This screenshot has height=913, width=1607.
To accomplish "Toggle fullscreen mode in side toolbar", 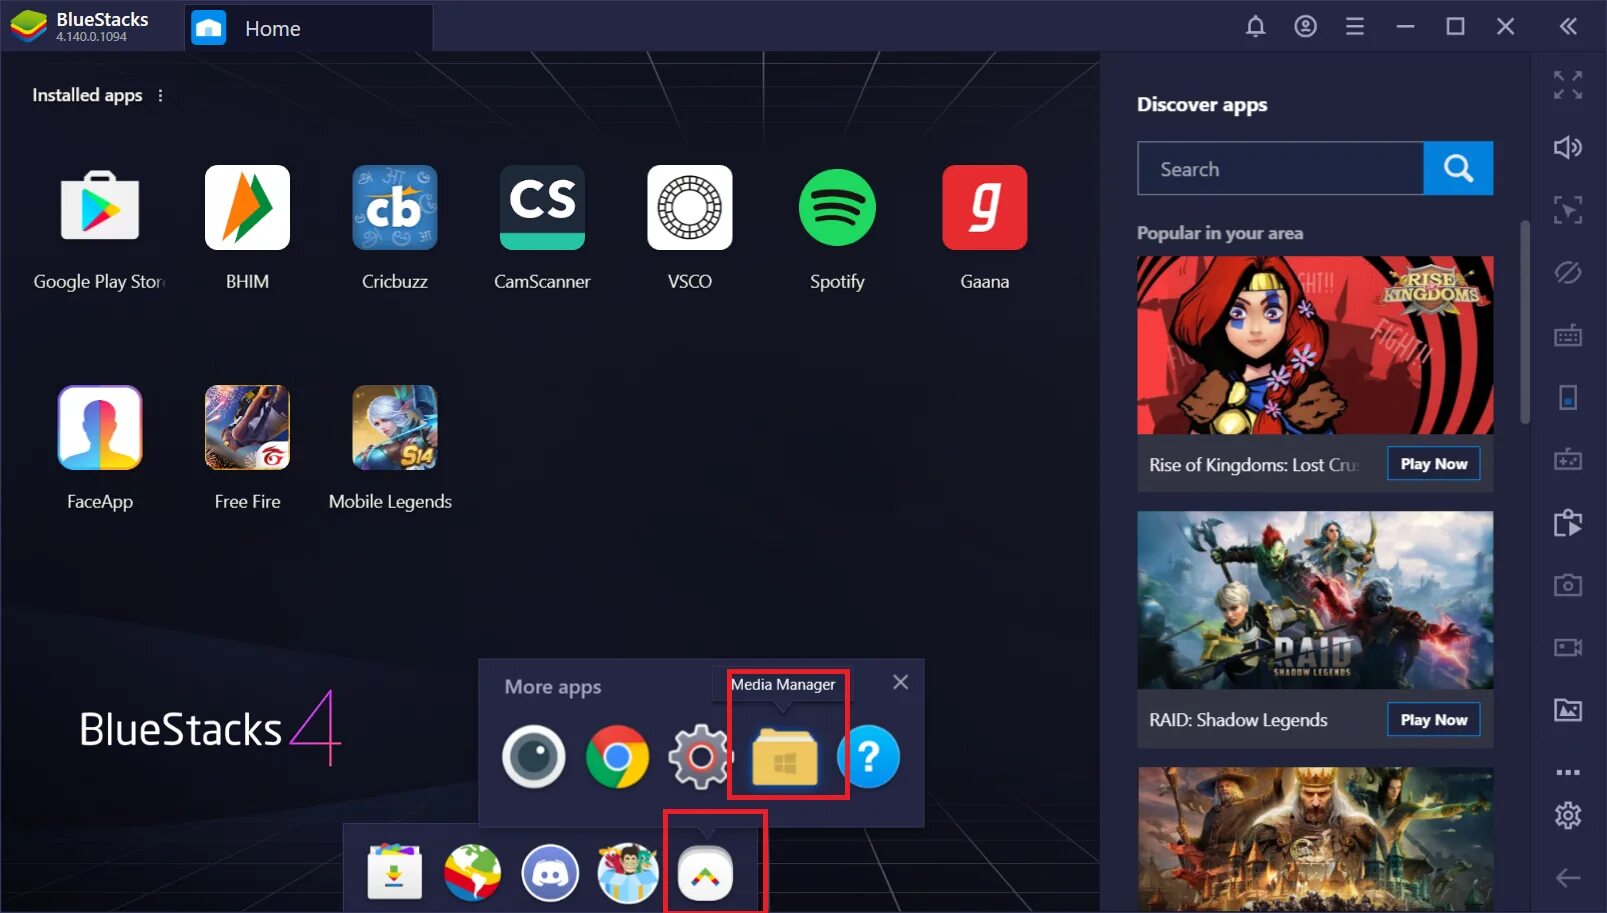I will (1568, 85).
